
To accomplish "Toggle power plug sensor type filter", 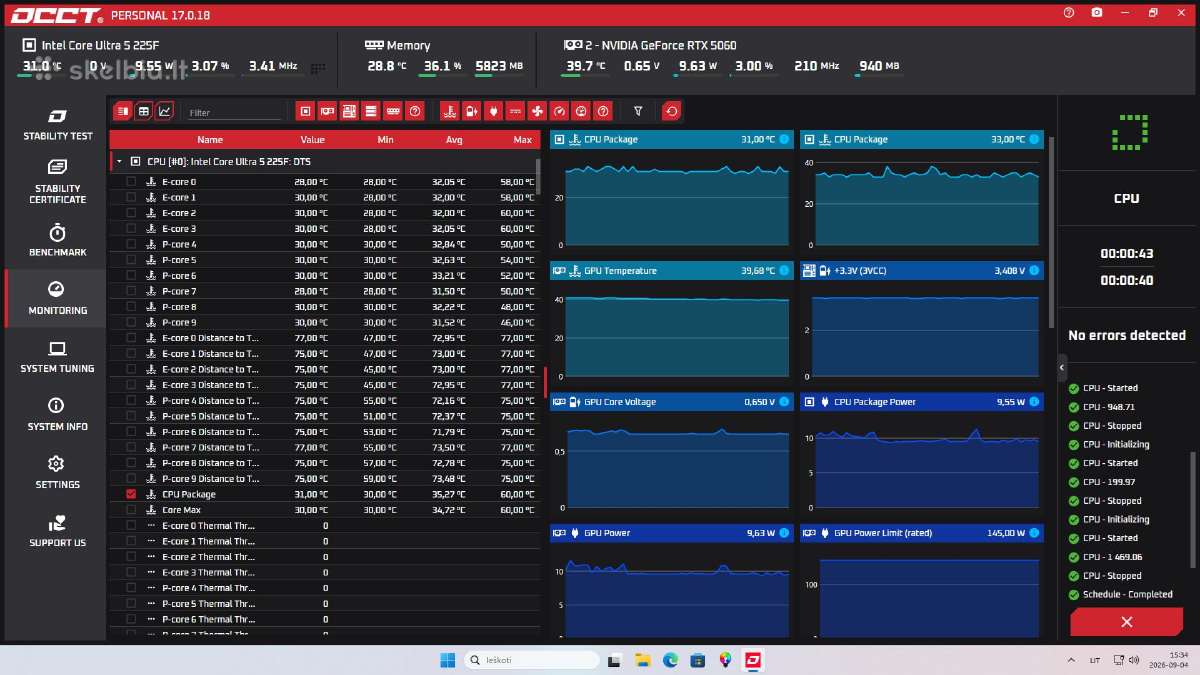I will pos(494,111).
